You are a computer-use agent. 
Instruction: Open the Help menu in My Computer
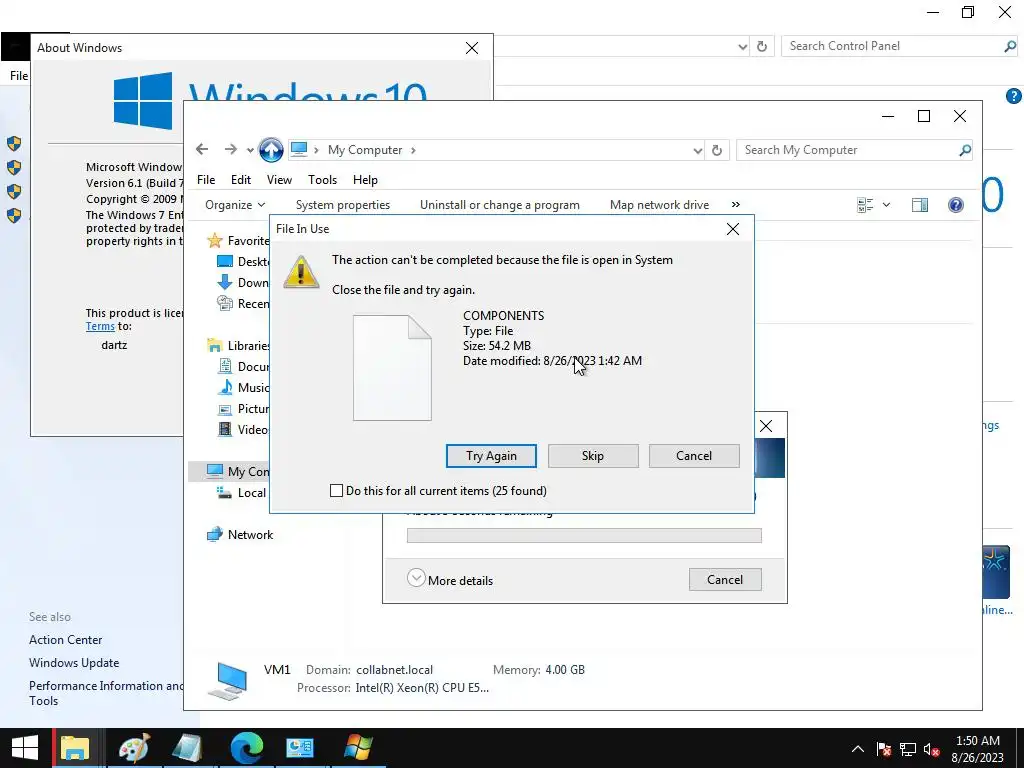(365, 180)
